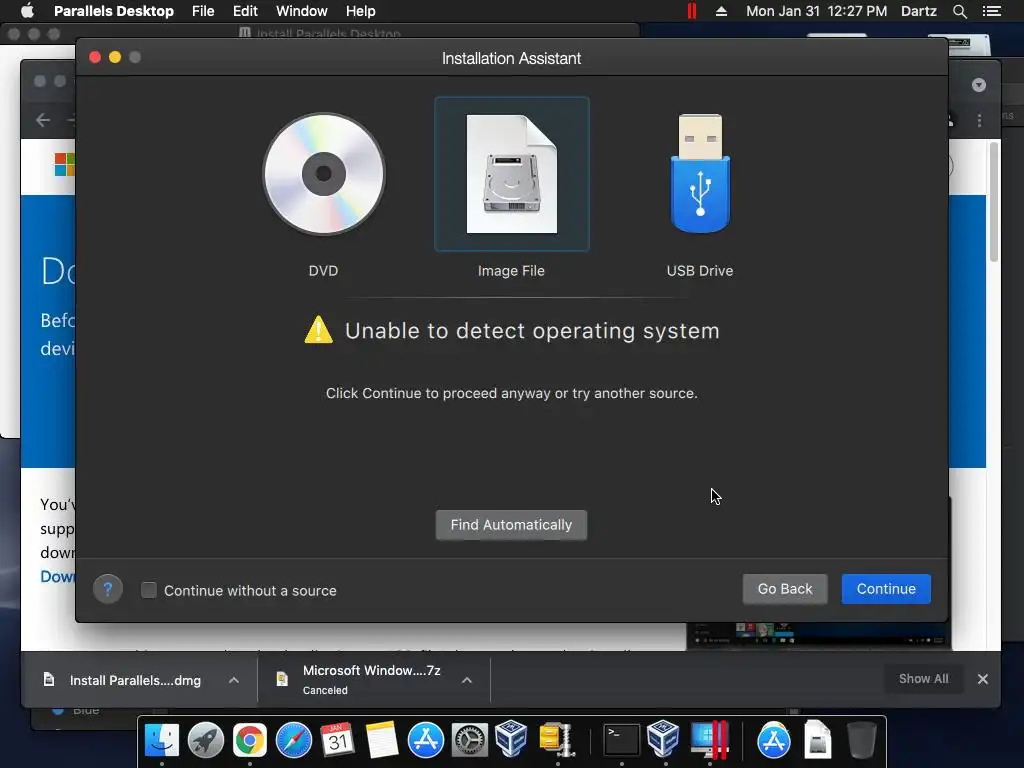Open help with the question mark button
The height and width of the screenshot is (768, 1024).
coord(108,589)
